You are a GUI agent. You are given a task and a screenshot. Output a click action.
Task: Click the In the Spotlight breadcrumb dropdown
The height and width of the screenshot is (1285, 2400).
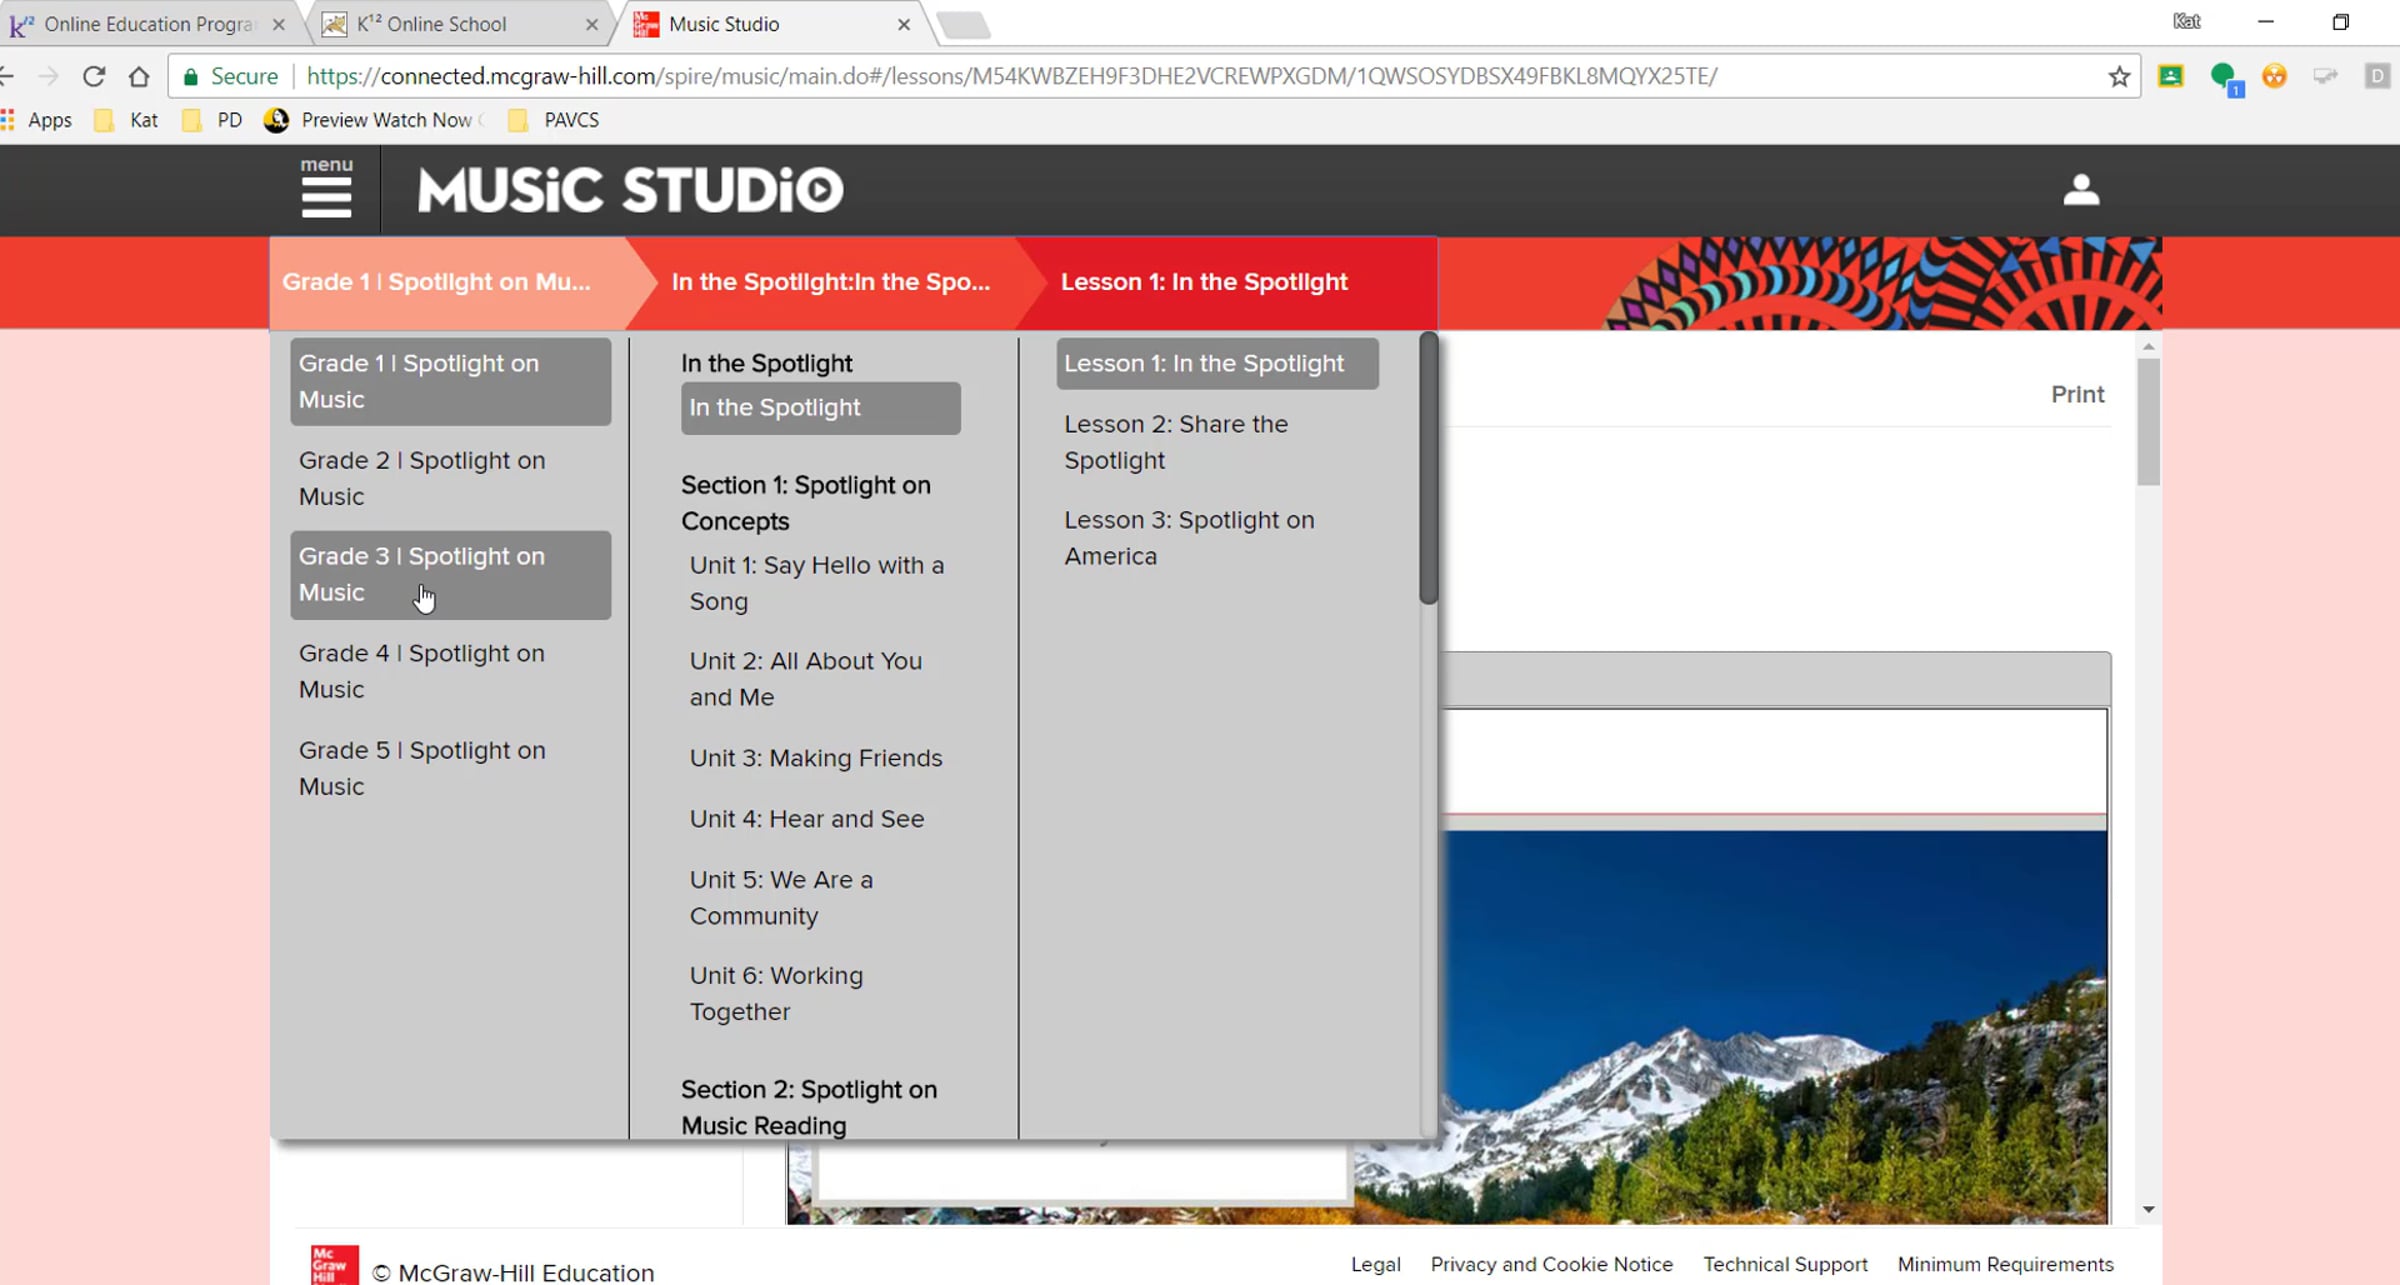pos(830,282)
